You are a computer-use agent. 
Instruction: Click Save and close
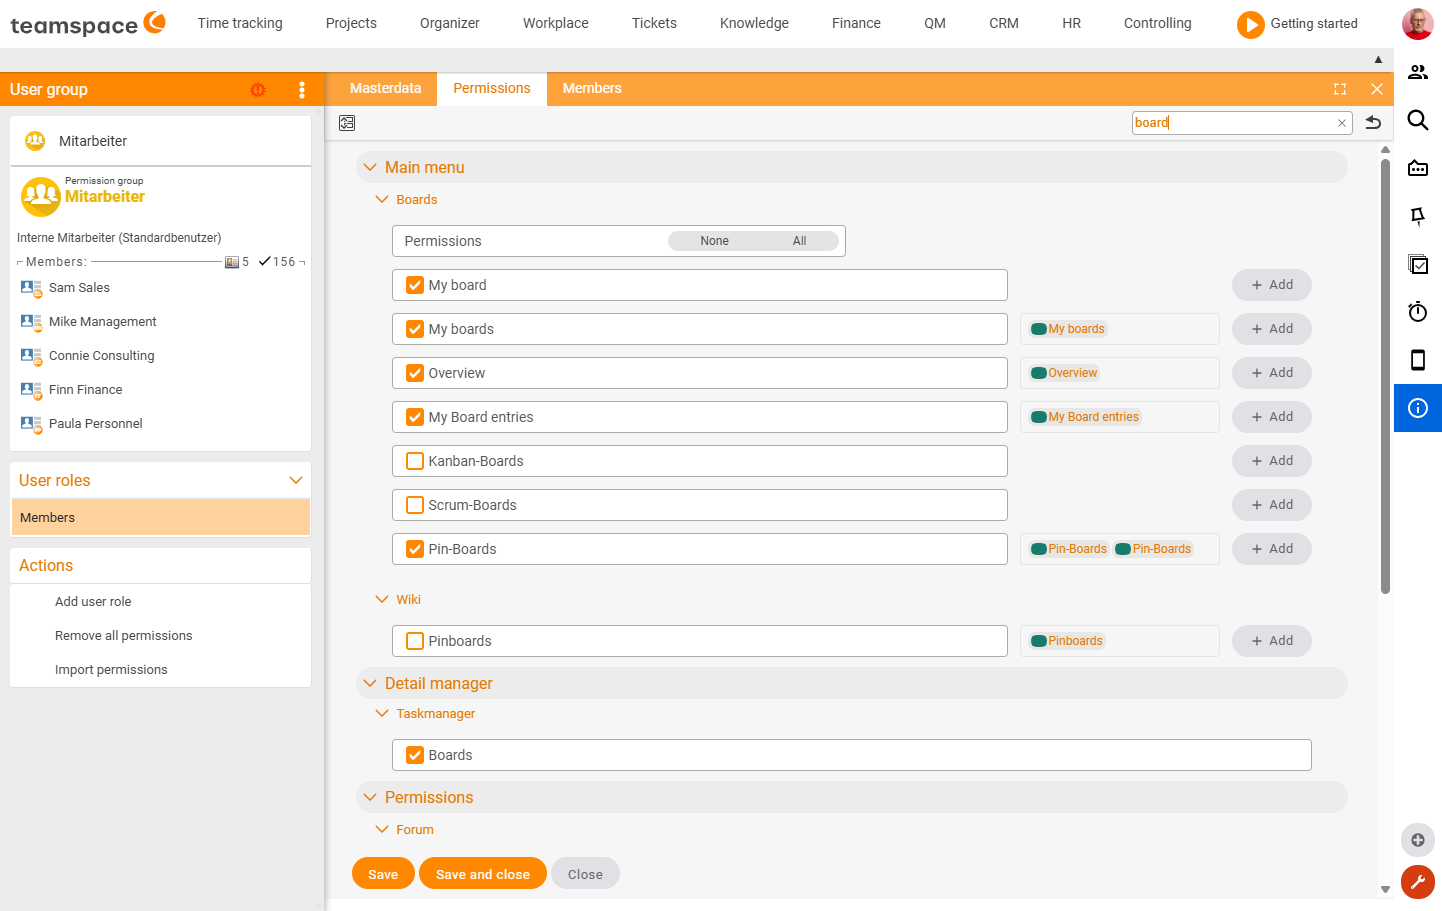pyautogui.click(x=483, y=873)
